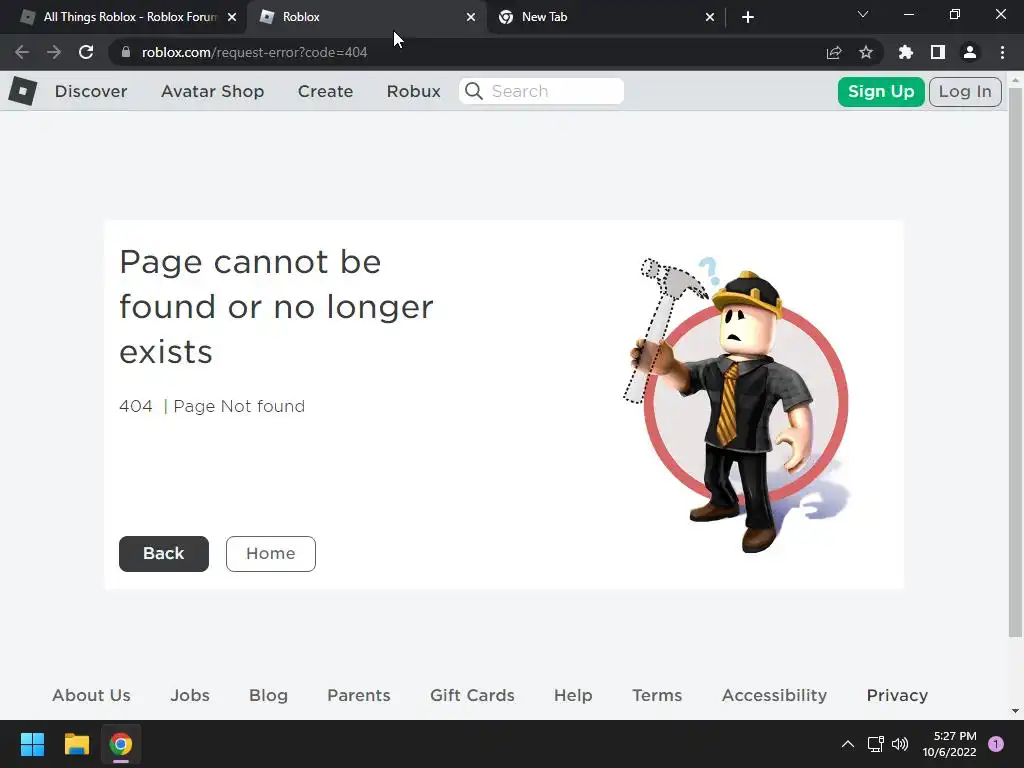Close the Roblox tab
The image size is (1024, 768).
tap(471, 17)
